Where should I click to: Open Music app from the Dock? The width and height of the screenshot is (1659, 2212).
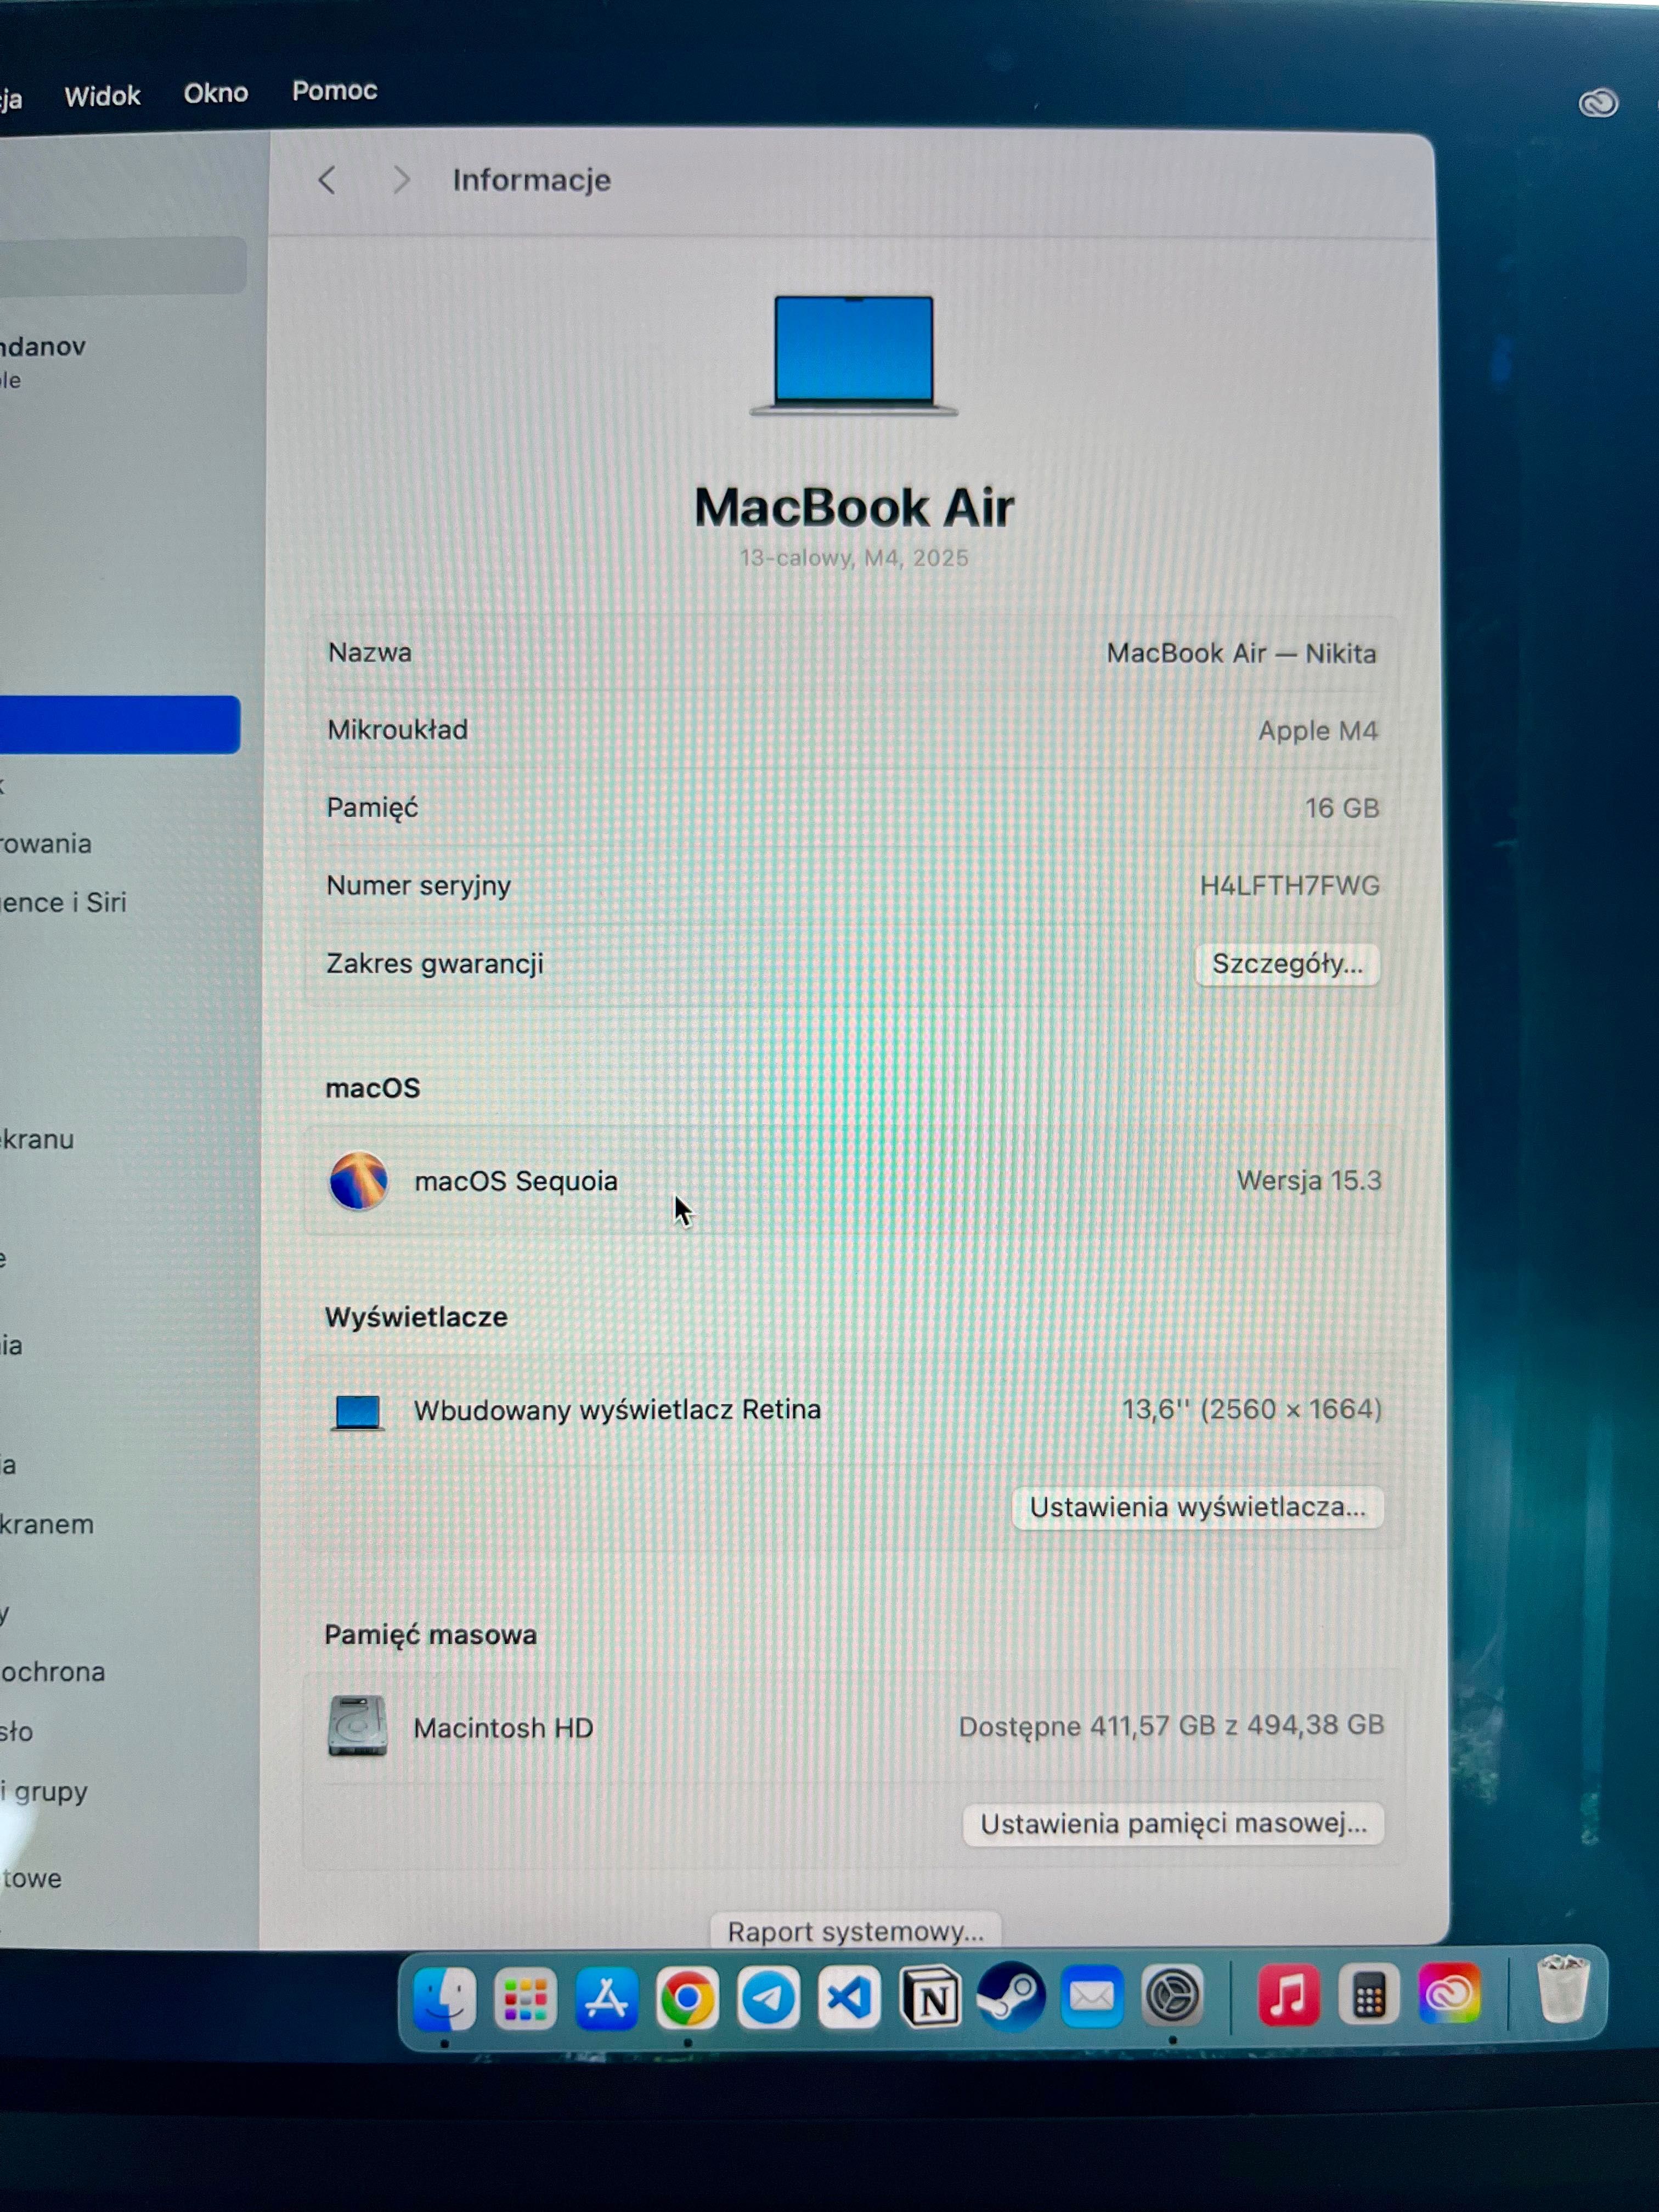click(1288, 1996)
